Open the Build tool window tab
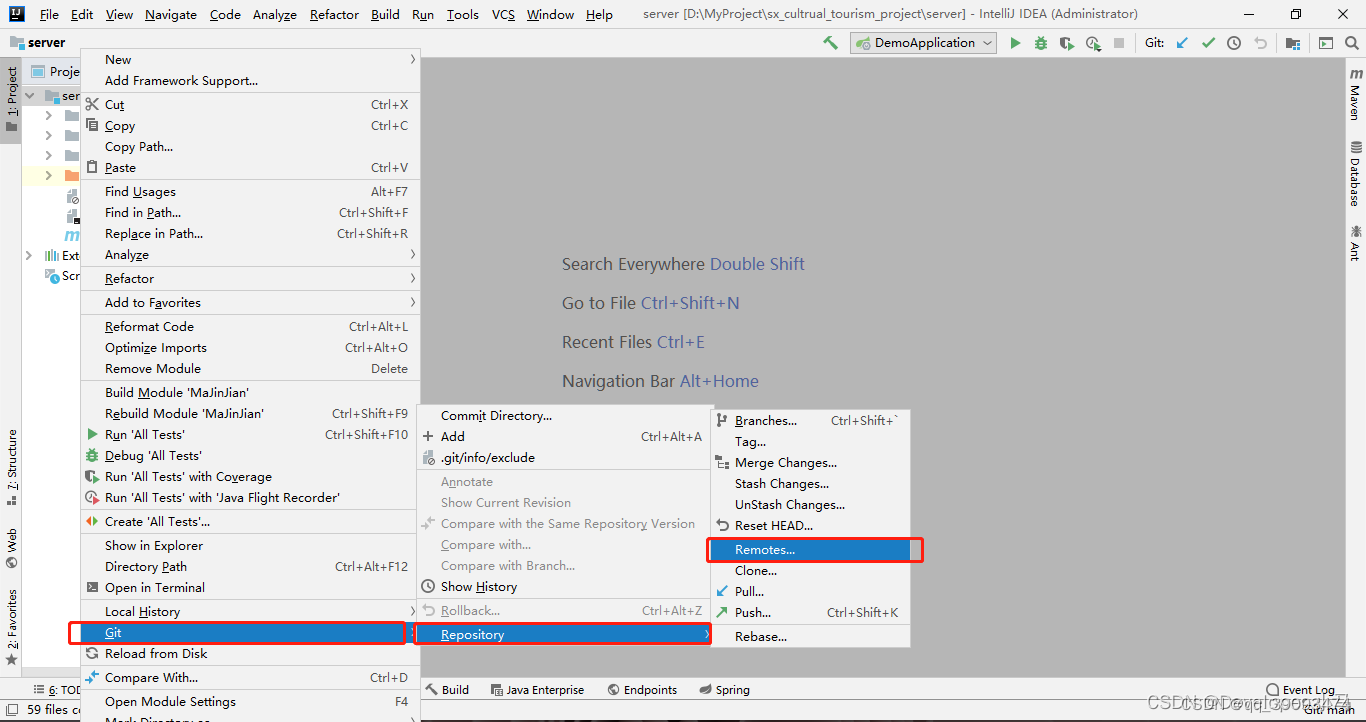Viewport: 1366px width, 722px height. (447, 690)
